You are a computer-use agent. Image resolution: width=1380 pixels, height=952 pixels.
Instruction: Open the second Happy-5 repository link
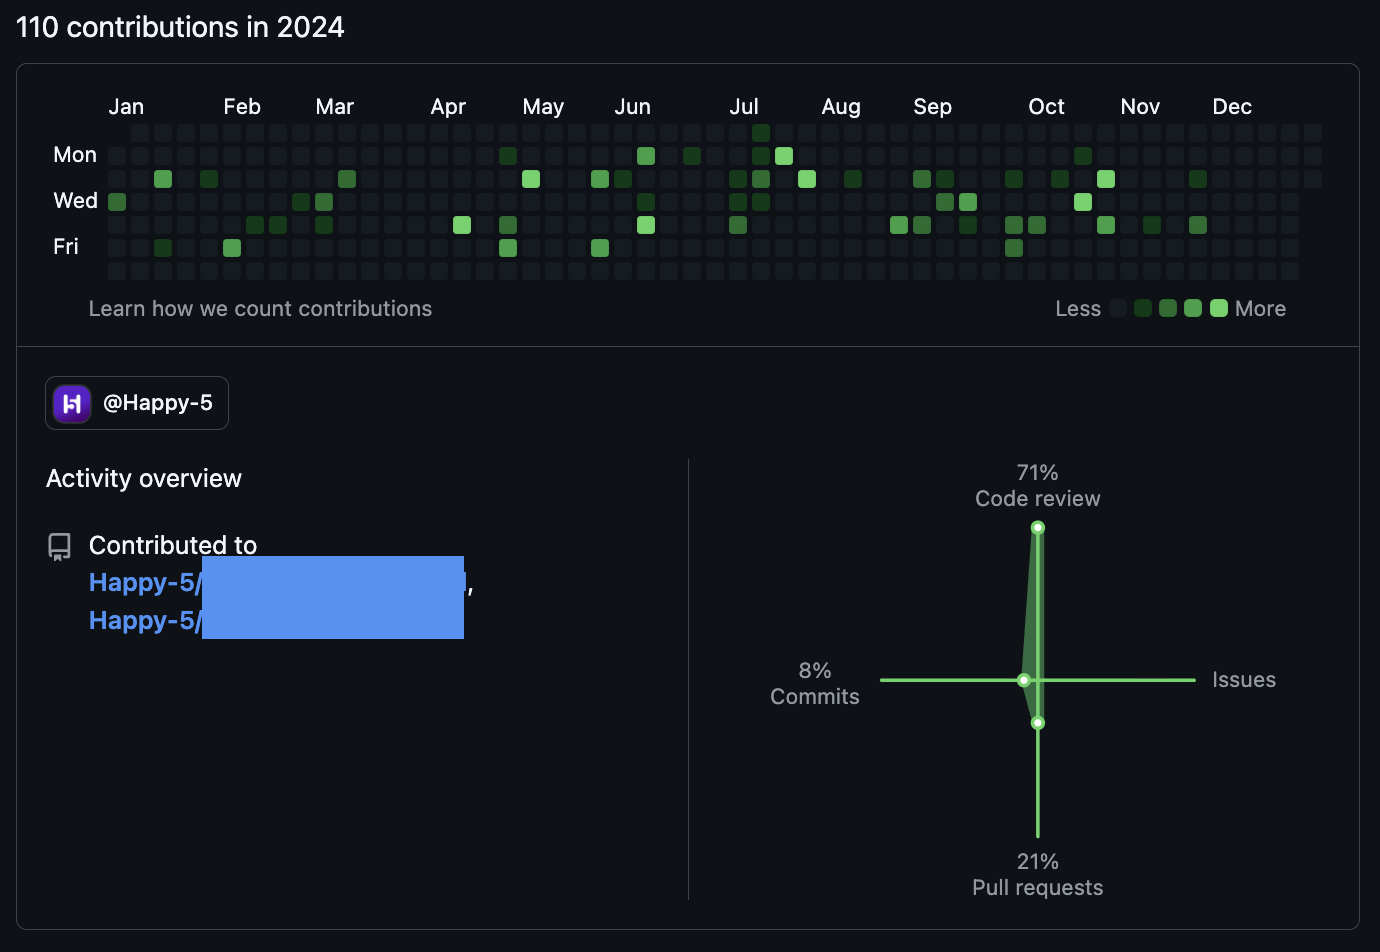pos(276,620)
